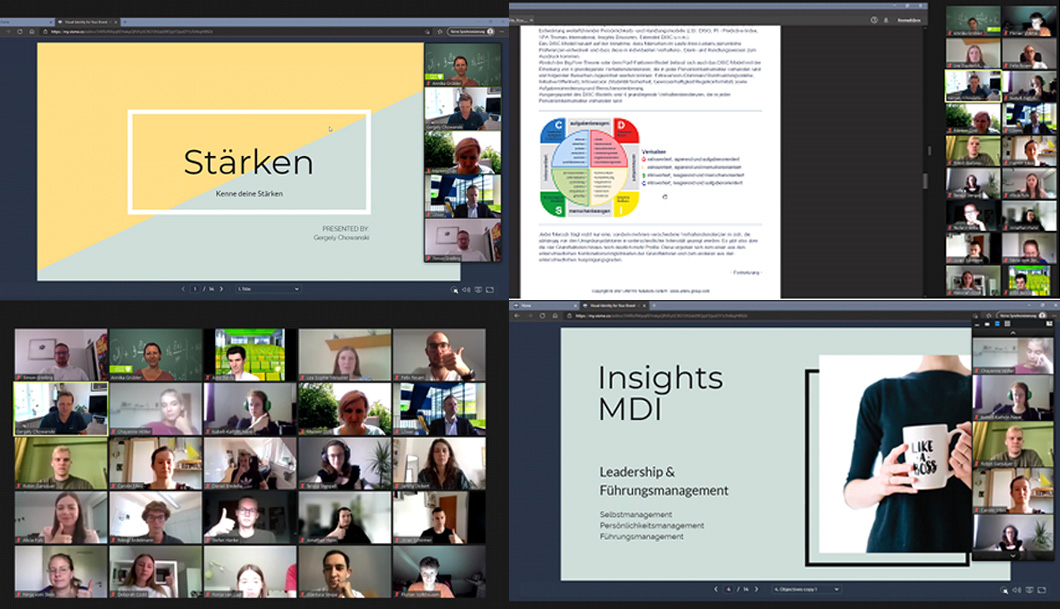Open the slide list dropdown under the Stärken slide
The width and height of the screenshot is (1060, 609).
click(268, 289)
